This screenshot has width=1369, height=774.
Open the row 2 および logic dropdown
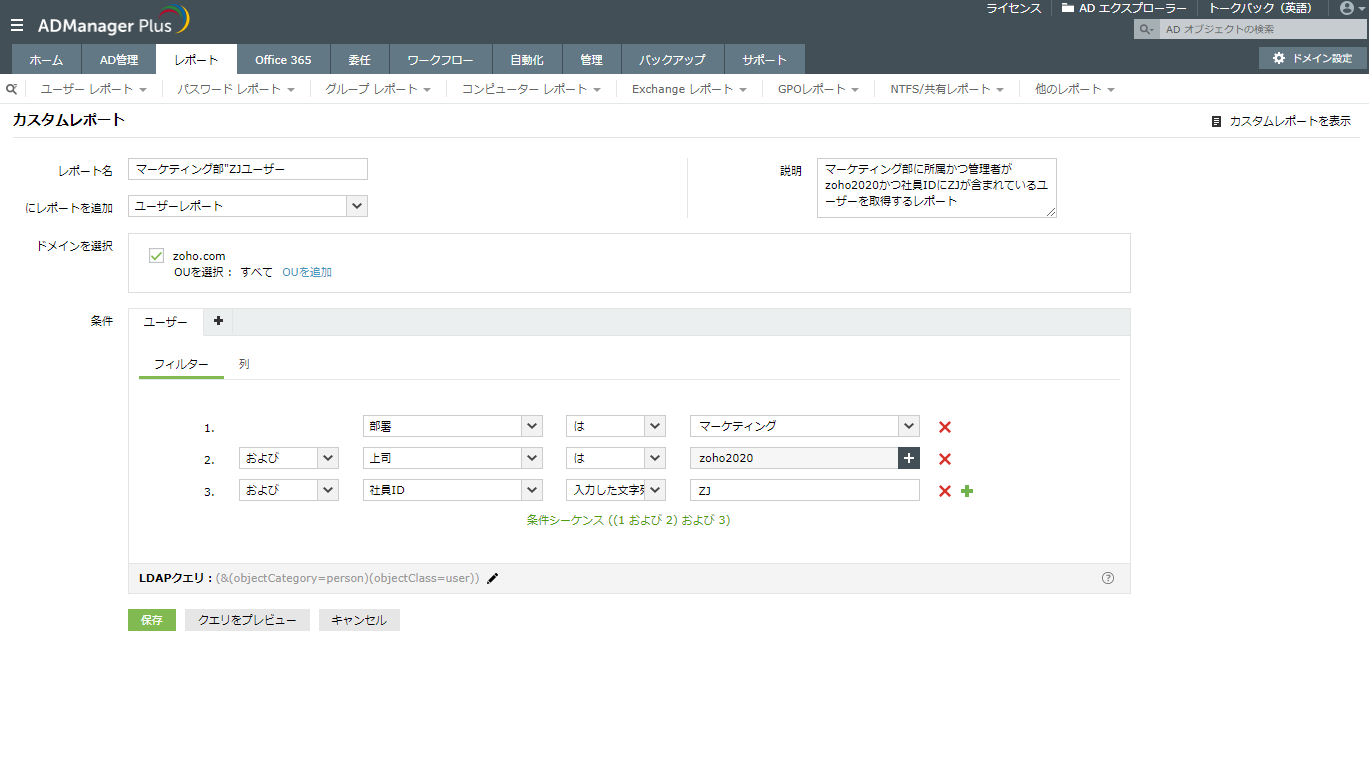[x=290, y=458]
